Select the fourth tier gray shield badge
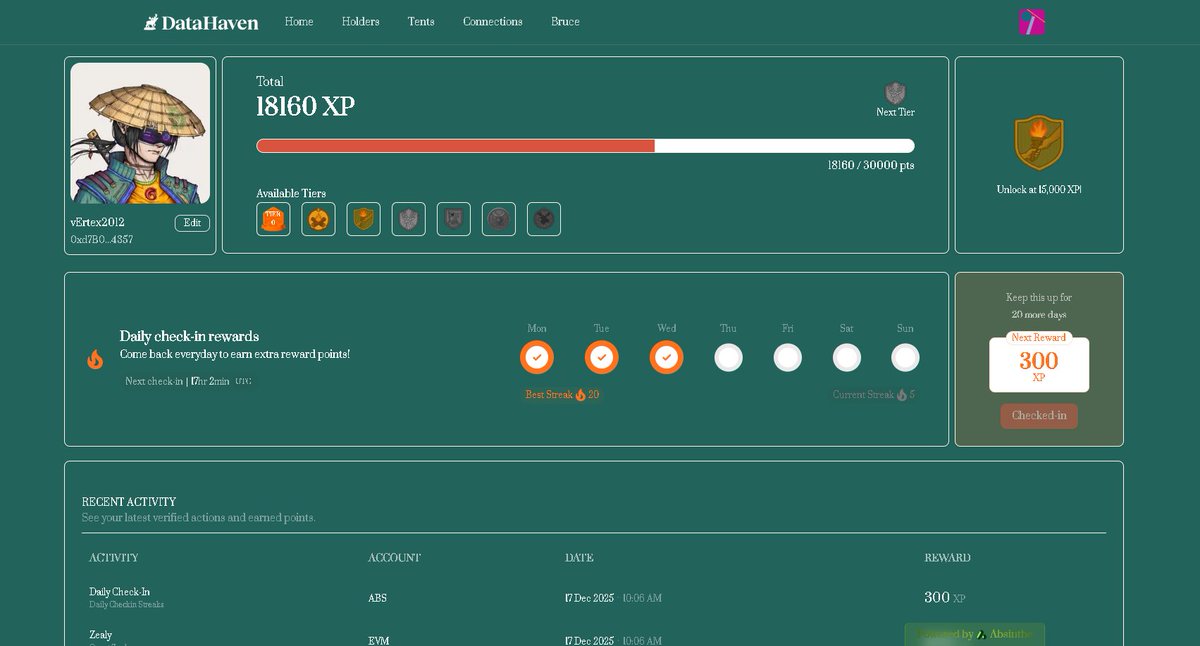 click(408, 219)
